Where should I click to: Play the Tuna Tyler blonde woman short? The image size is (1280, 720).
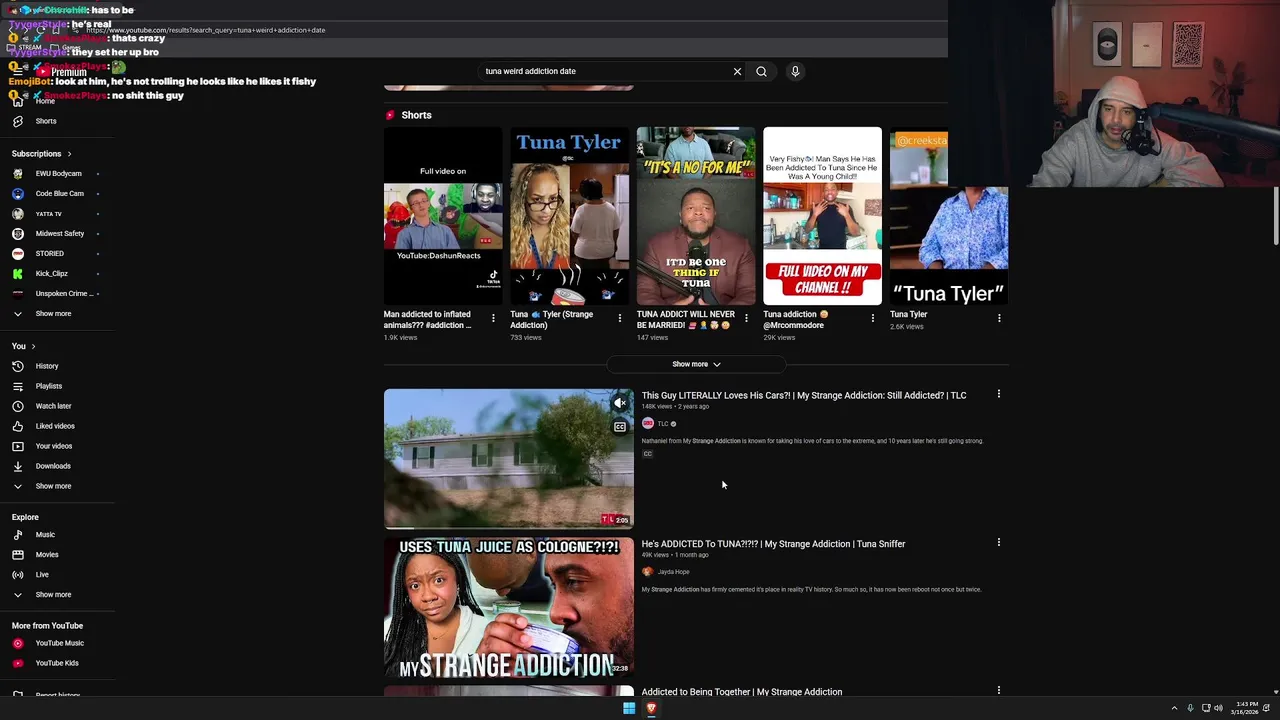pyautogui.click(x=569, y=215)
